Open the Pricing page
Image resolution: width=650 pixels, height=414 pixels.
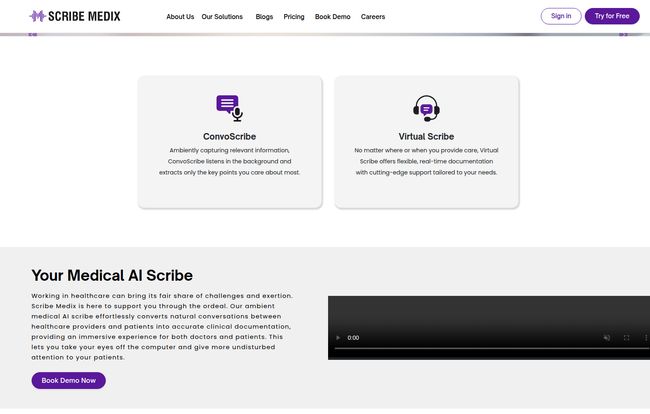[x=294, y=17]
